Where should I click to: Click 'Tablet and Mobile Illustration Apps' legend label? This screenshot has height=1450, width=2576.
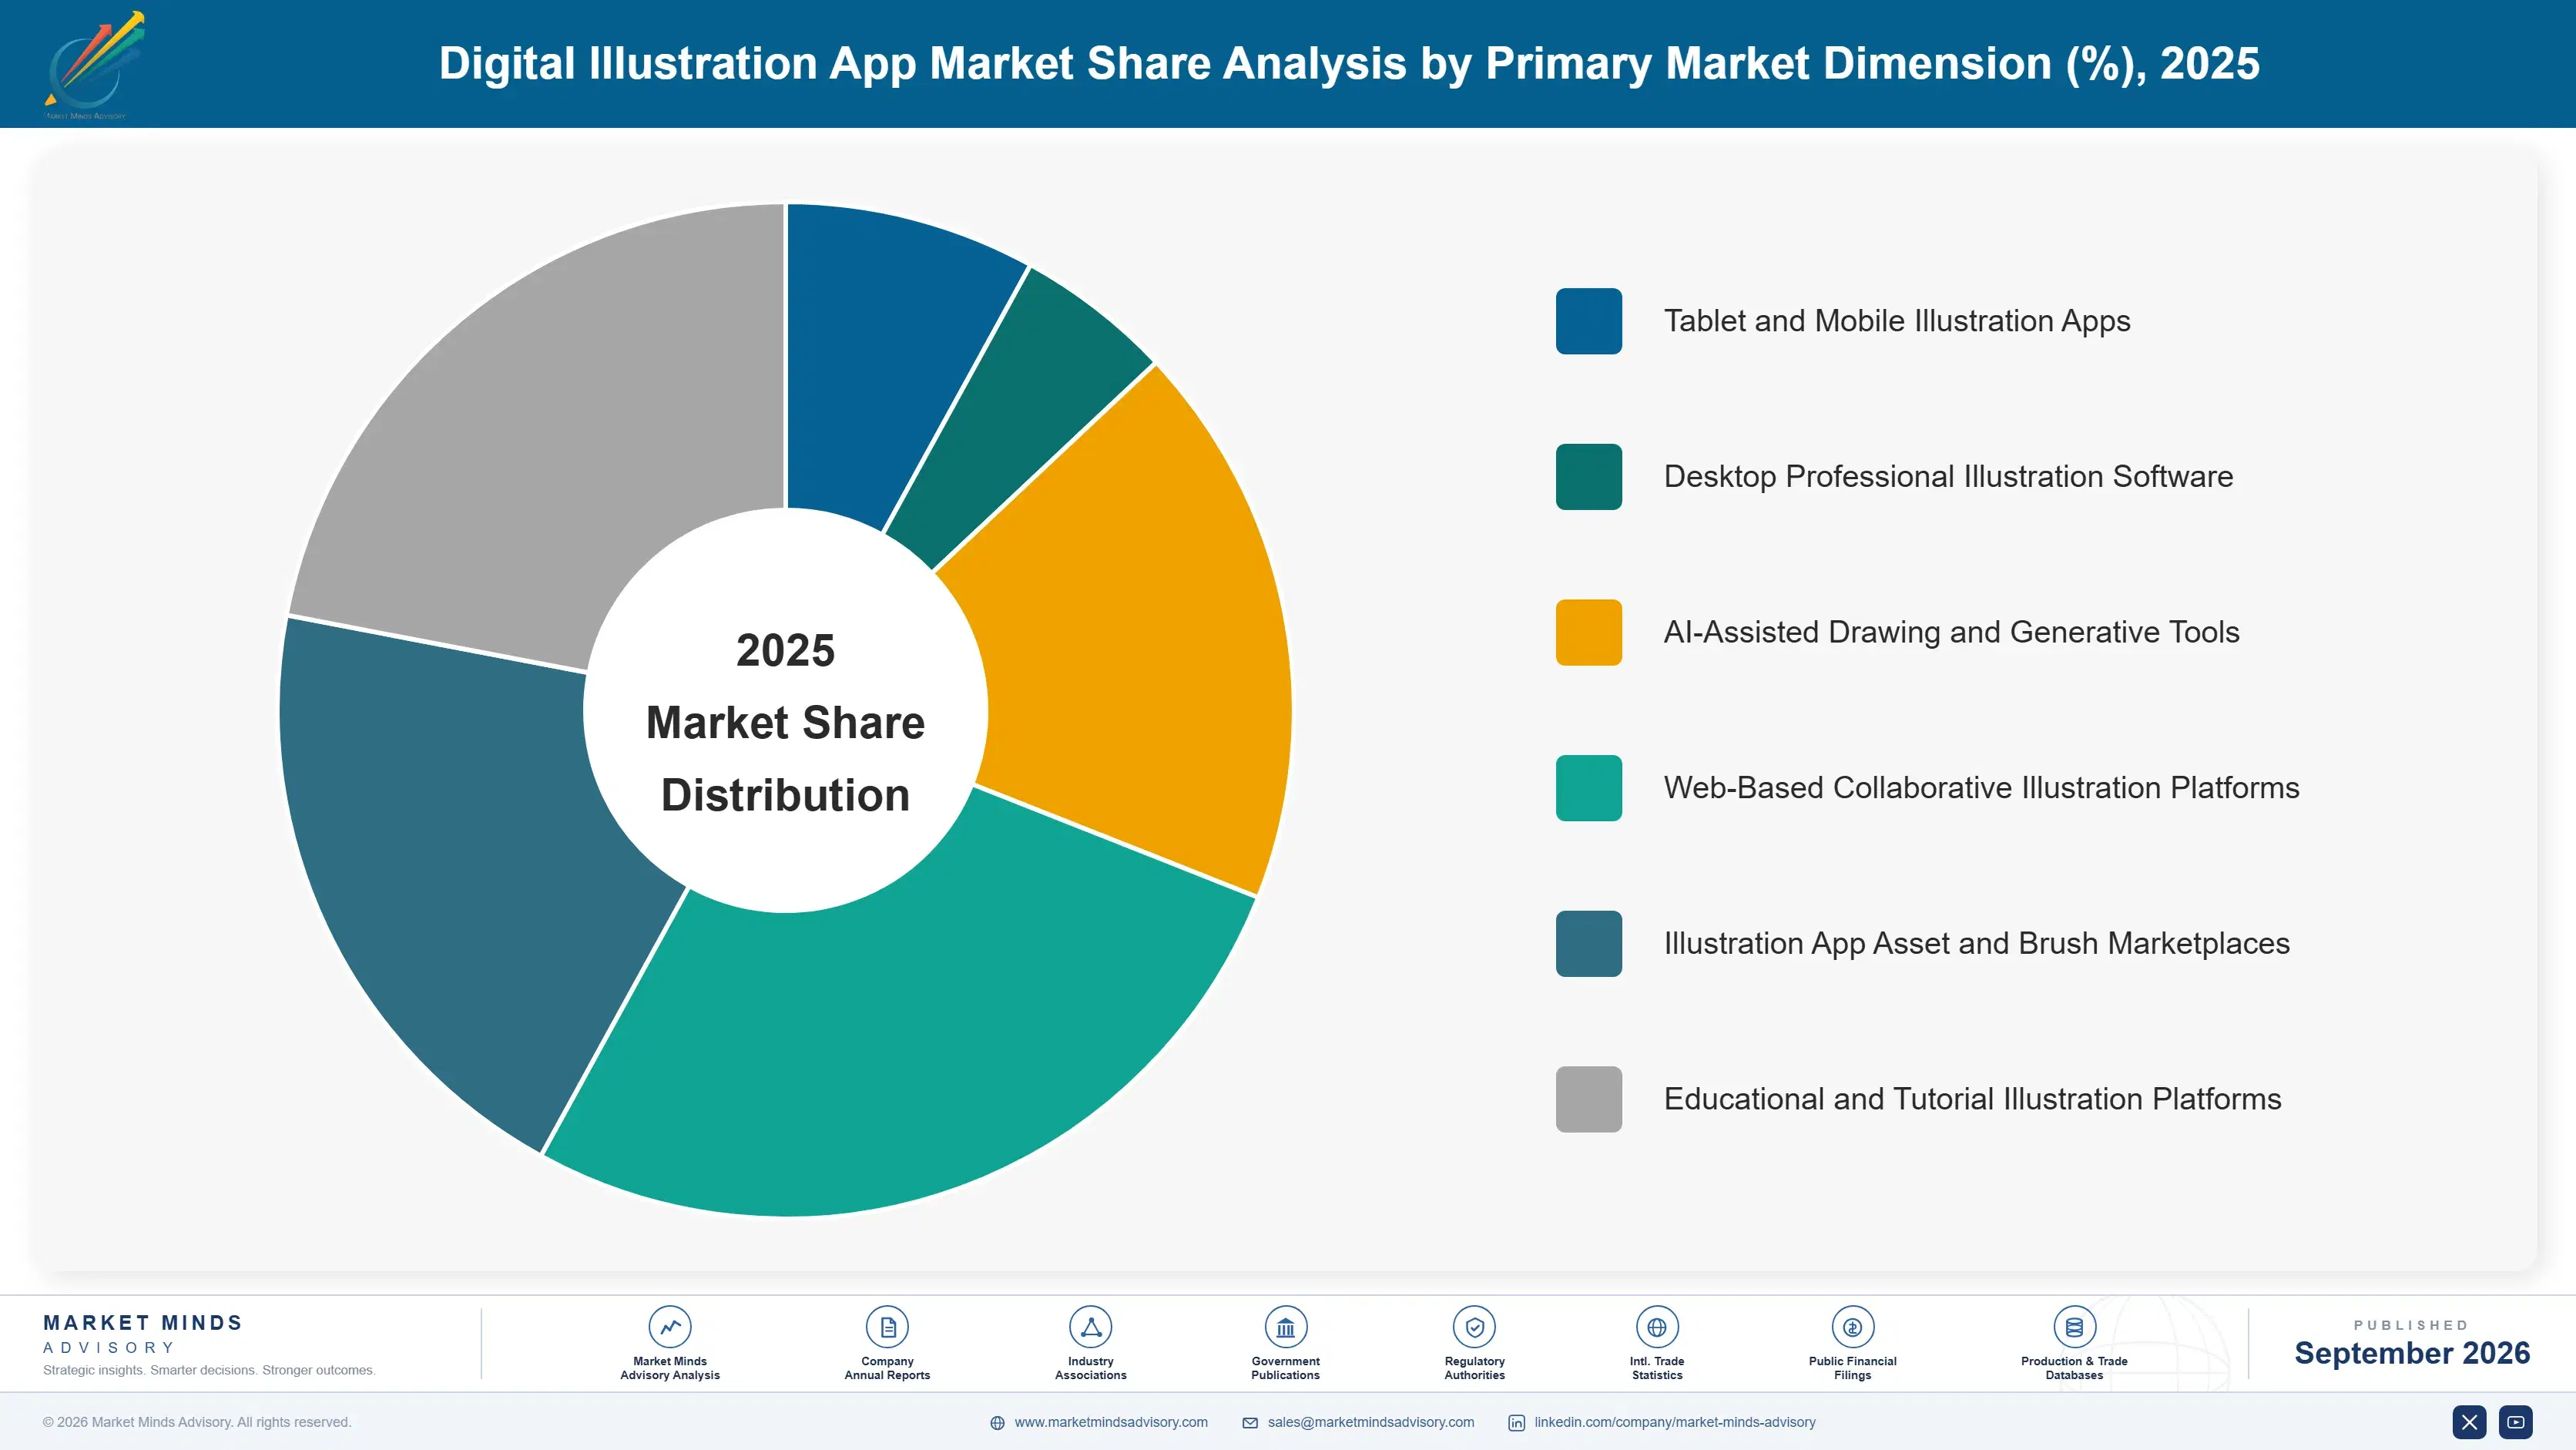pyautogui.click(x=1897, y=321)
